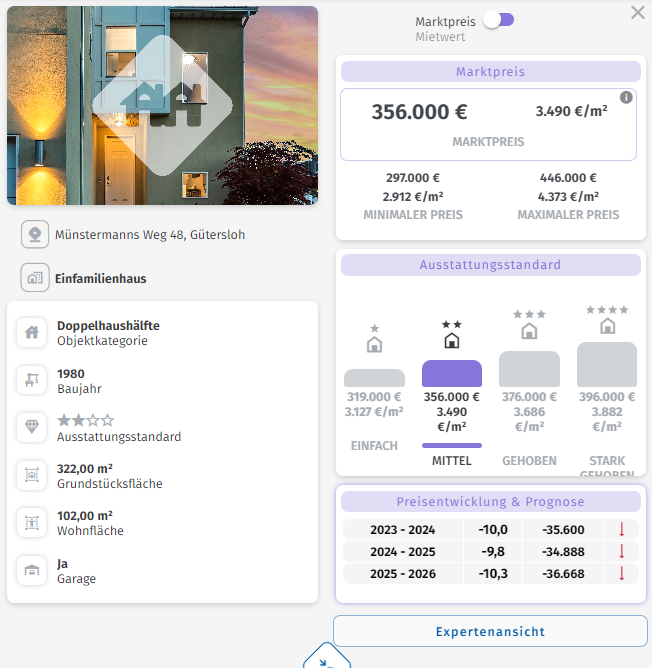652x668 pixels.
Task: Select the EINFACH gray price bar
Action: tap(374, 378)
